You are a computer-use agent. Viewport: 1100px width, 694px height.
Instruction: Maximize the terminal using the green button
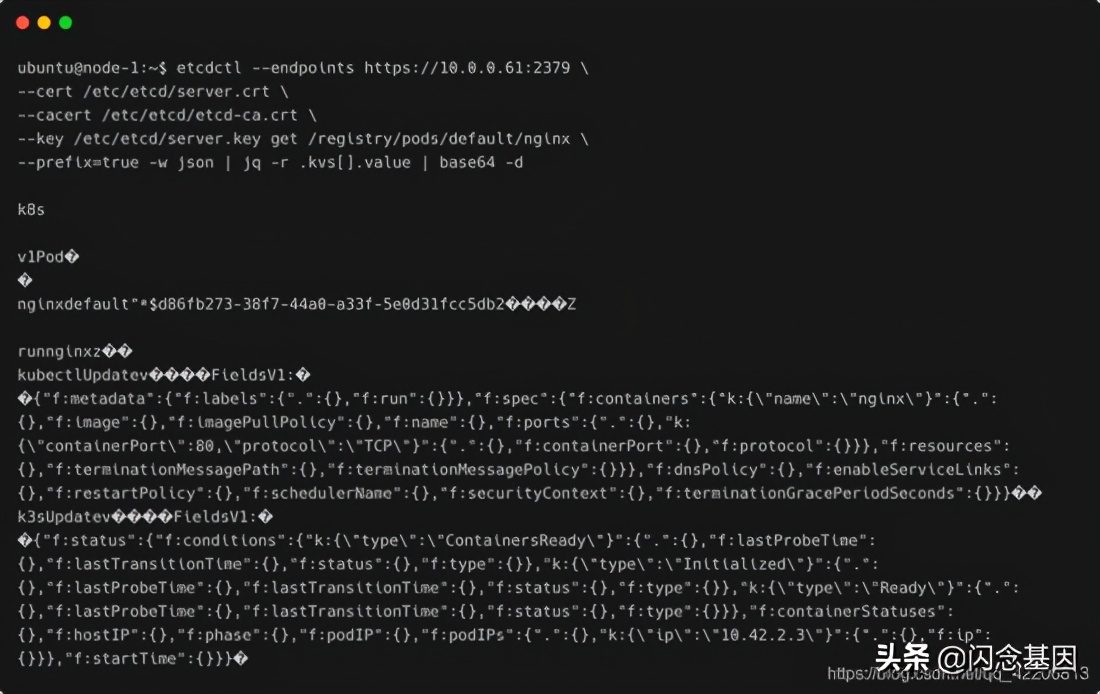pyautogui.click(x=66, y=22)
